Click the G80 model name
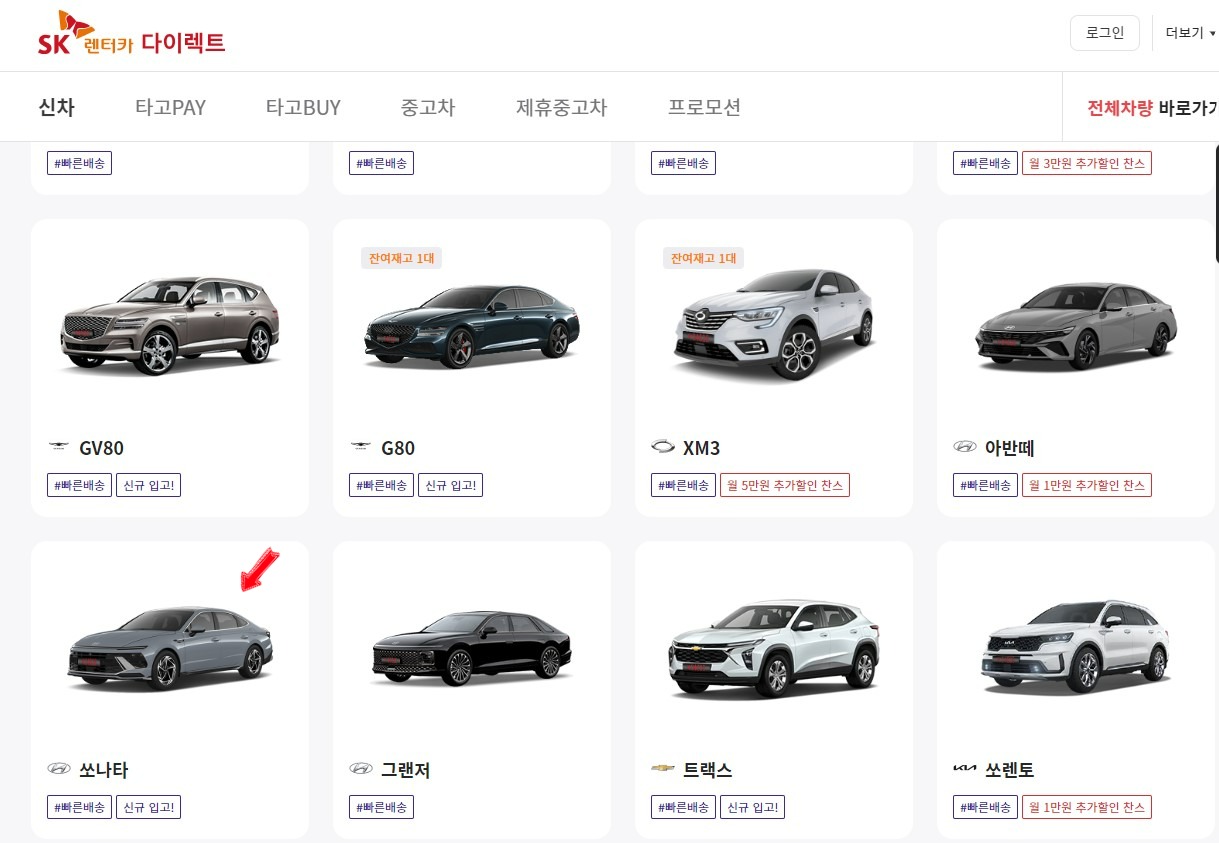 coord(398,448)
